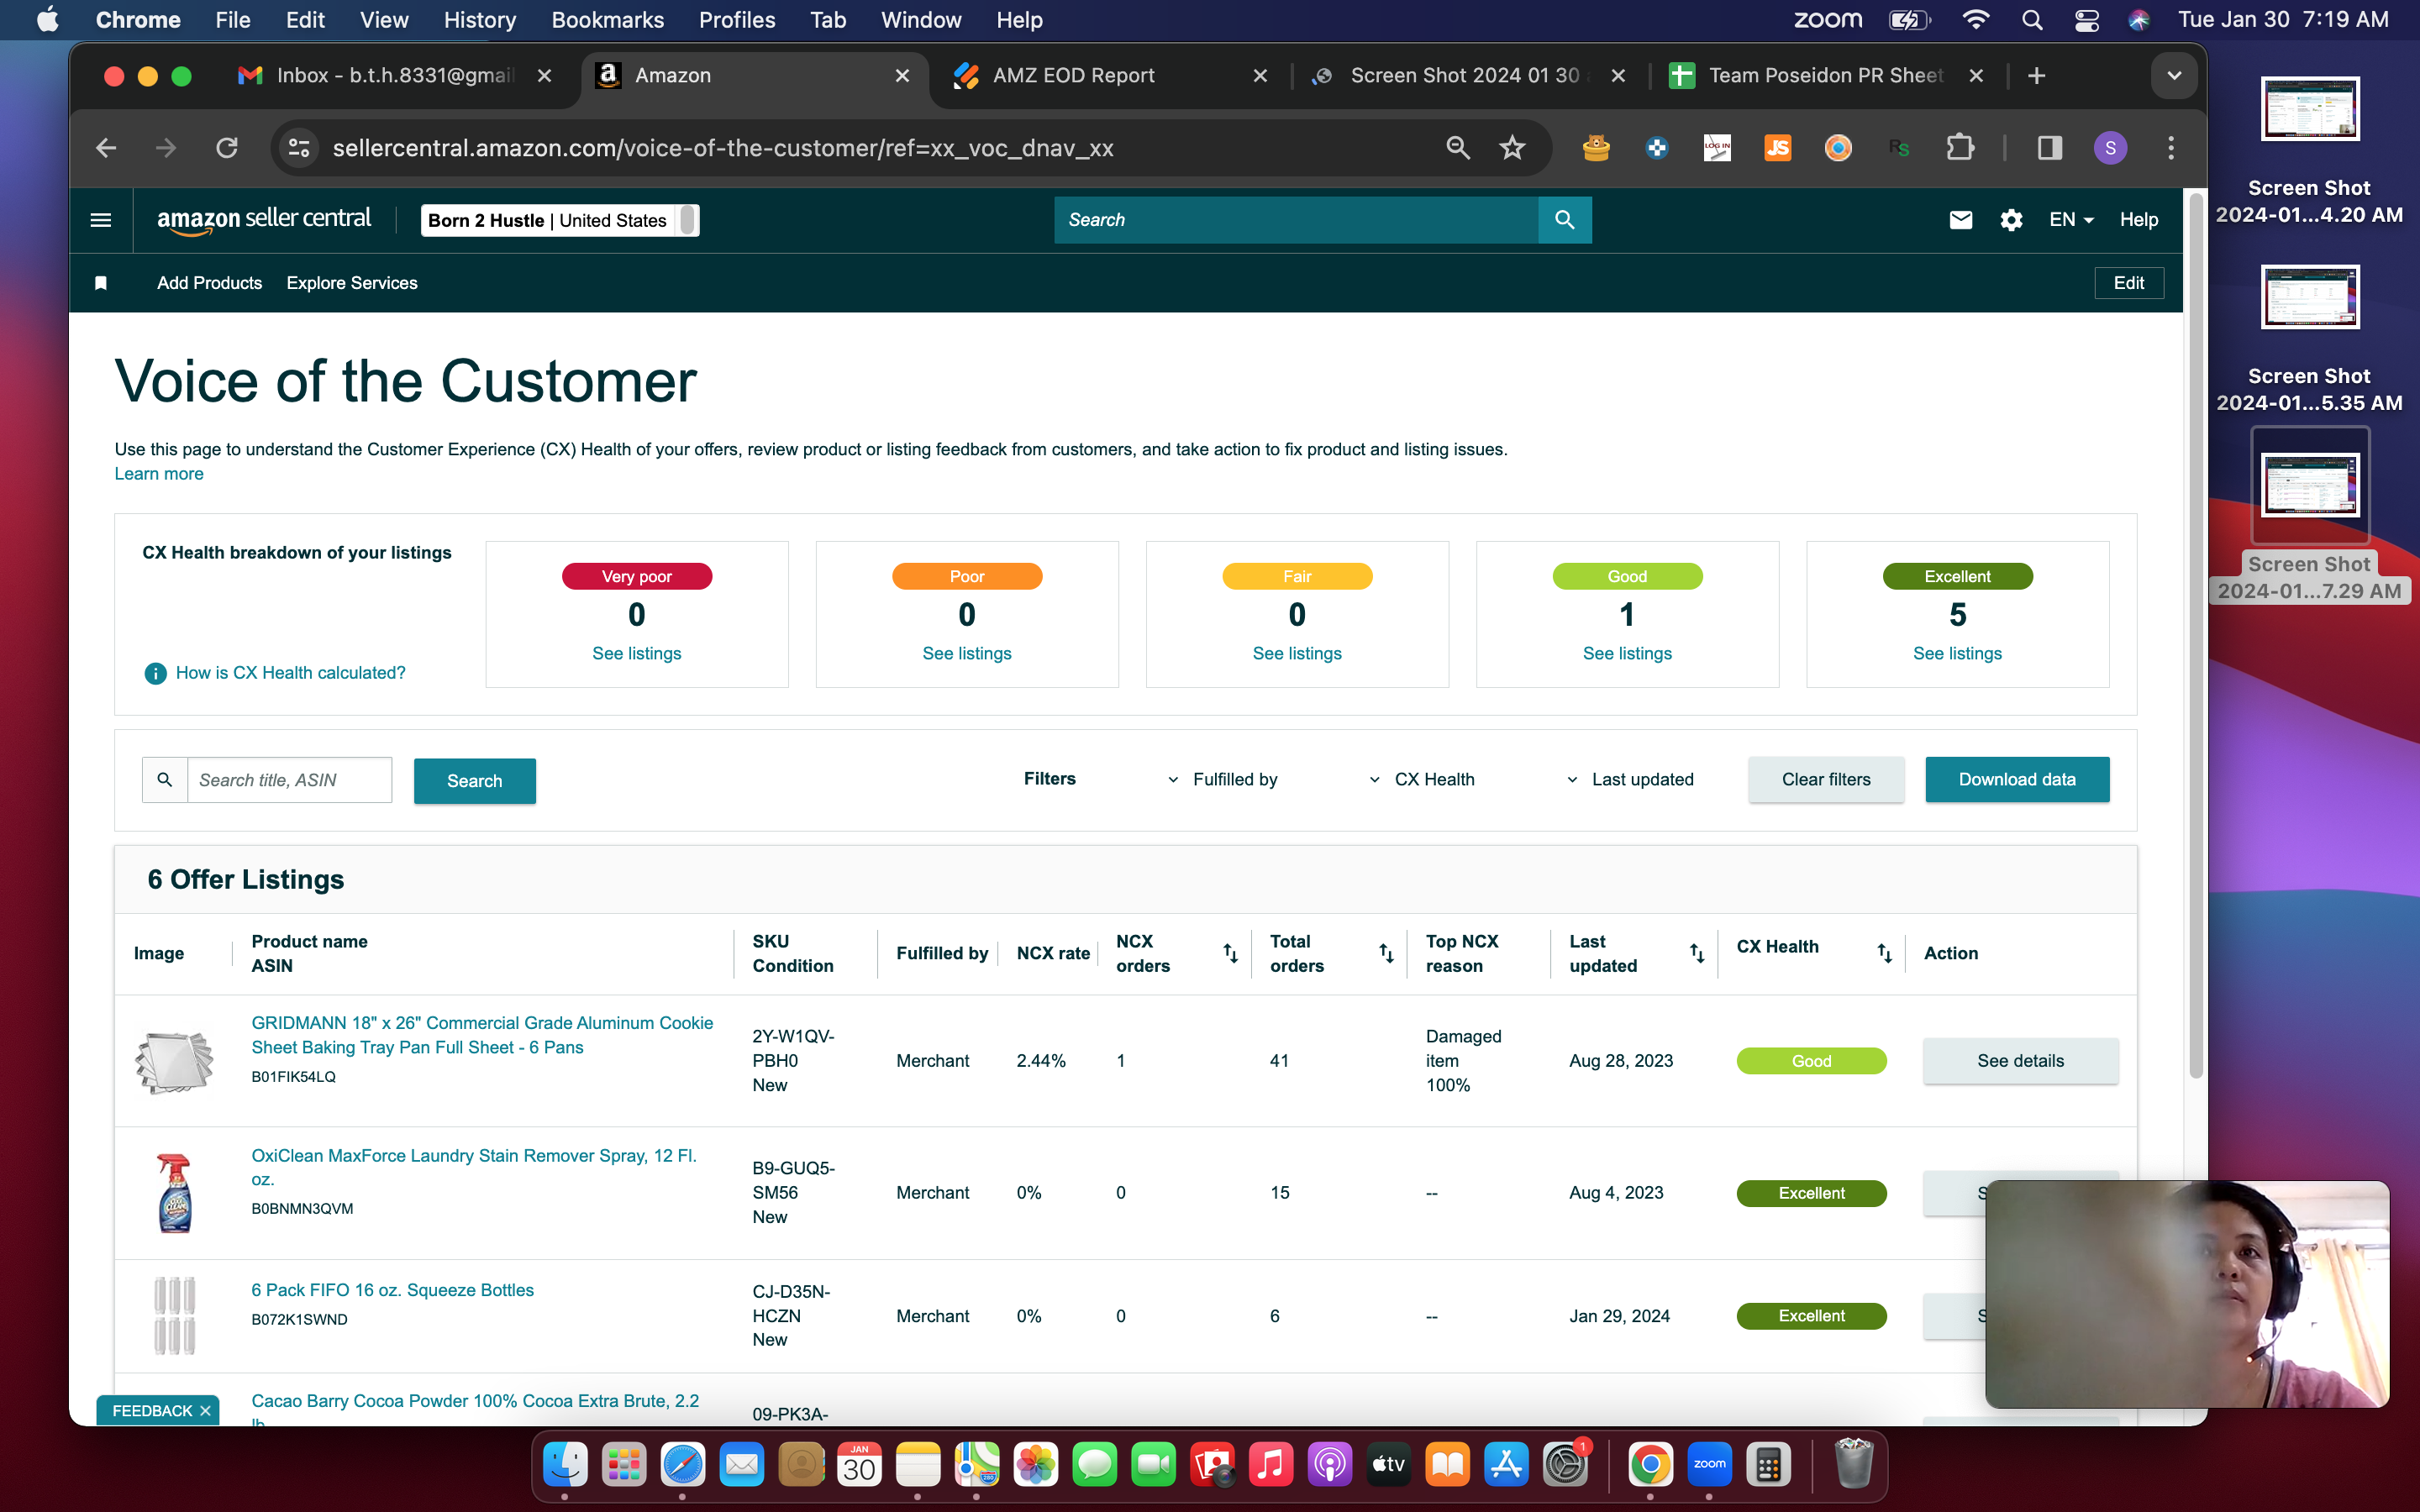
Task: Click Add Products in the navigation bar
Action: (x=209, y=283)
